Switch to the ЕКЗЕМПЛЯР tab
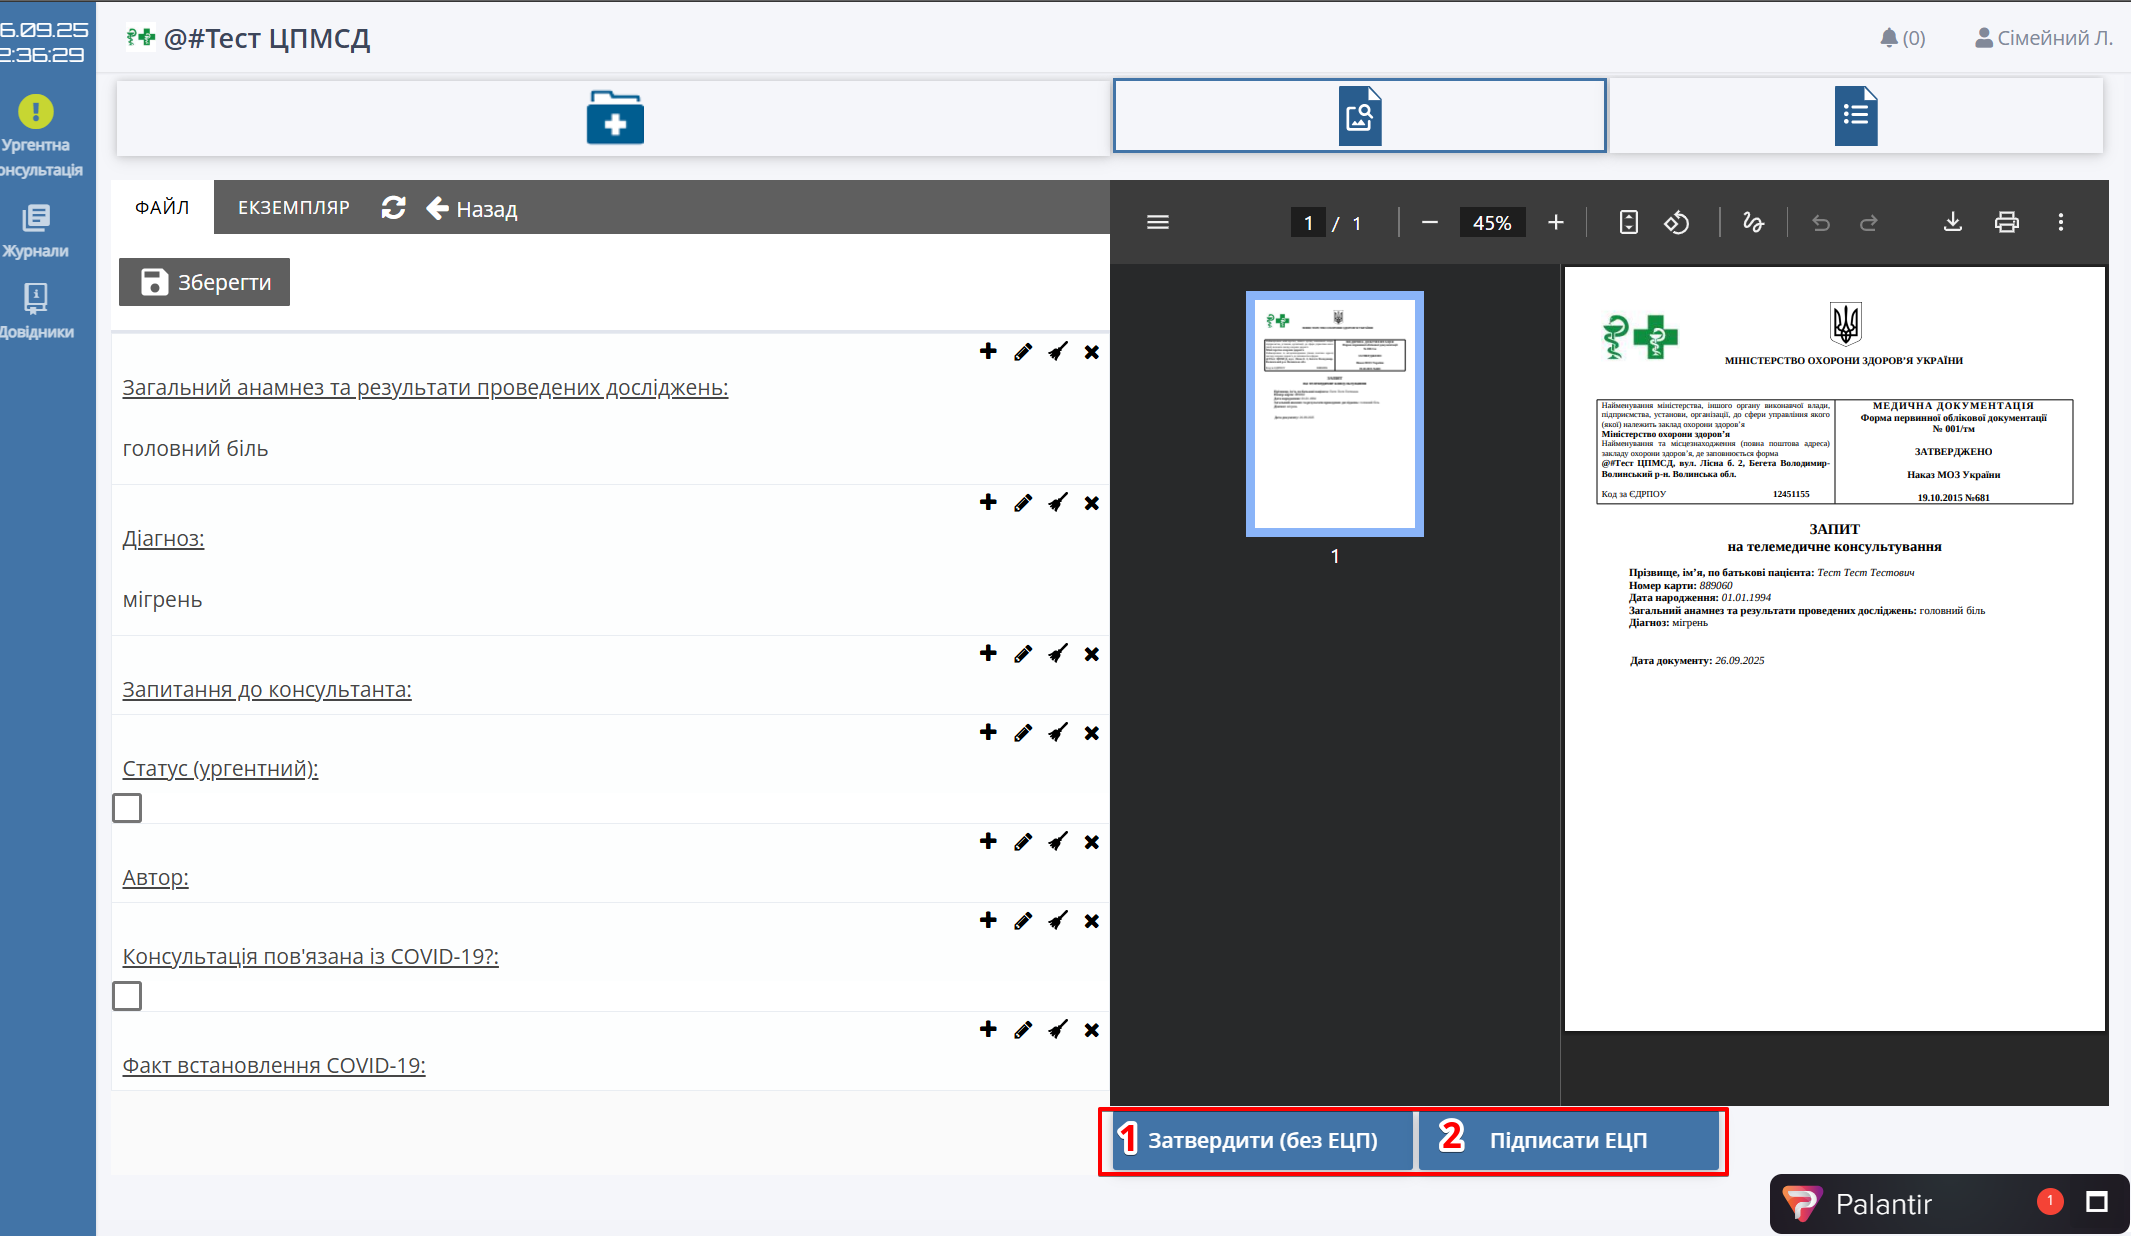The image size is (2131, 1236). coord(293,208)
